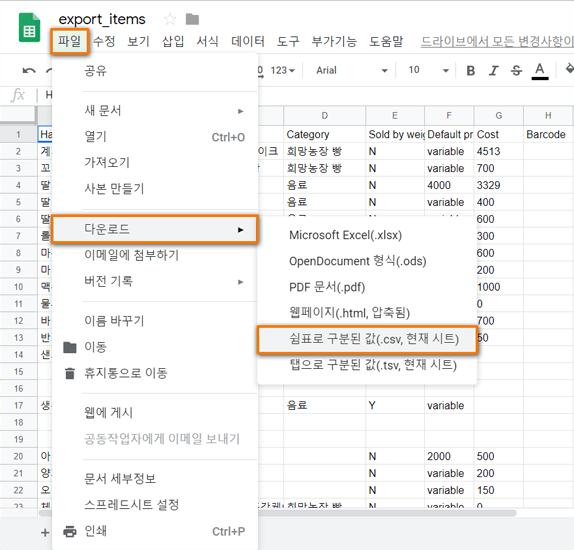
Task: Open the Arial font dropdown
Action: coord(351,70)
